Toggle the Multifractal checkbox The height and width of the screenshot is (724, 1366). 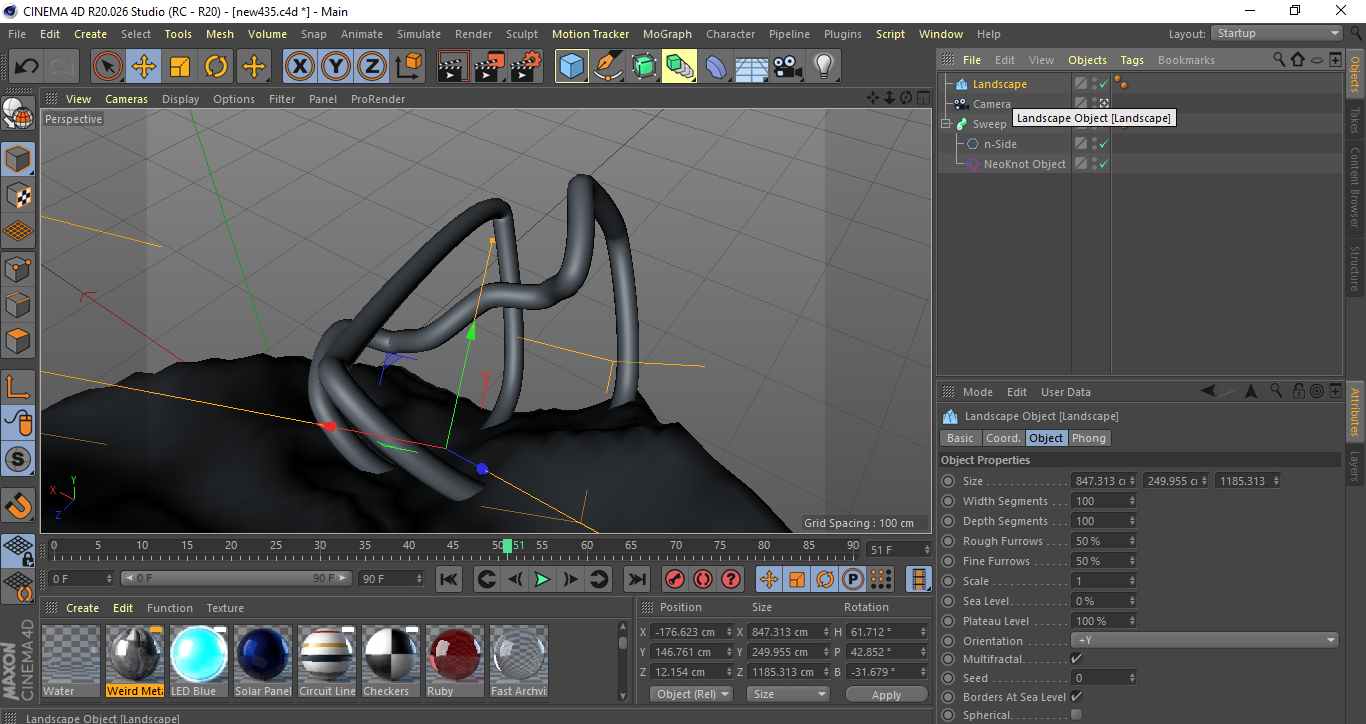(1076, 658)
